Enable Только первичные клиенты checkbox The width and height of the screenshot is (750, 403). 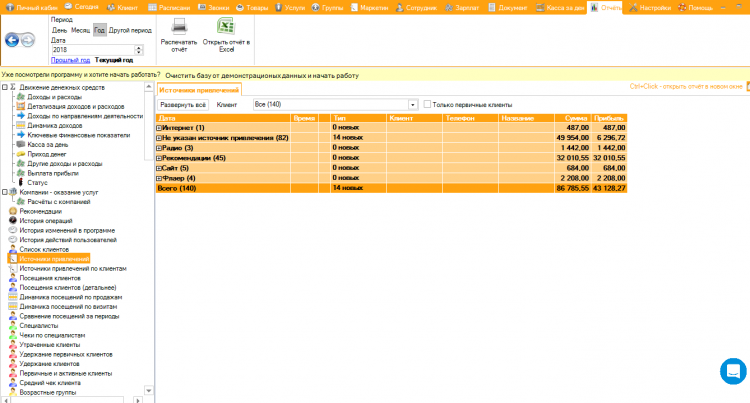click(x=427, y=104)
